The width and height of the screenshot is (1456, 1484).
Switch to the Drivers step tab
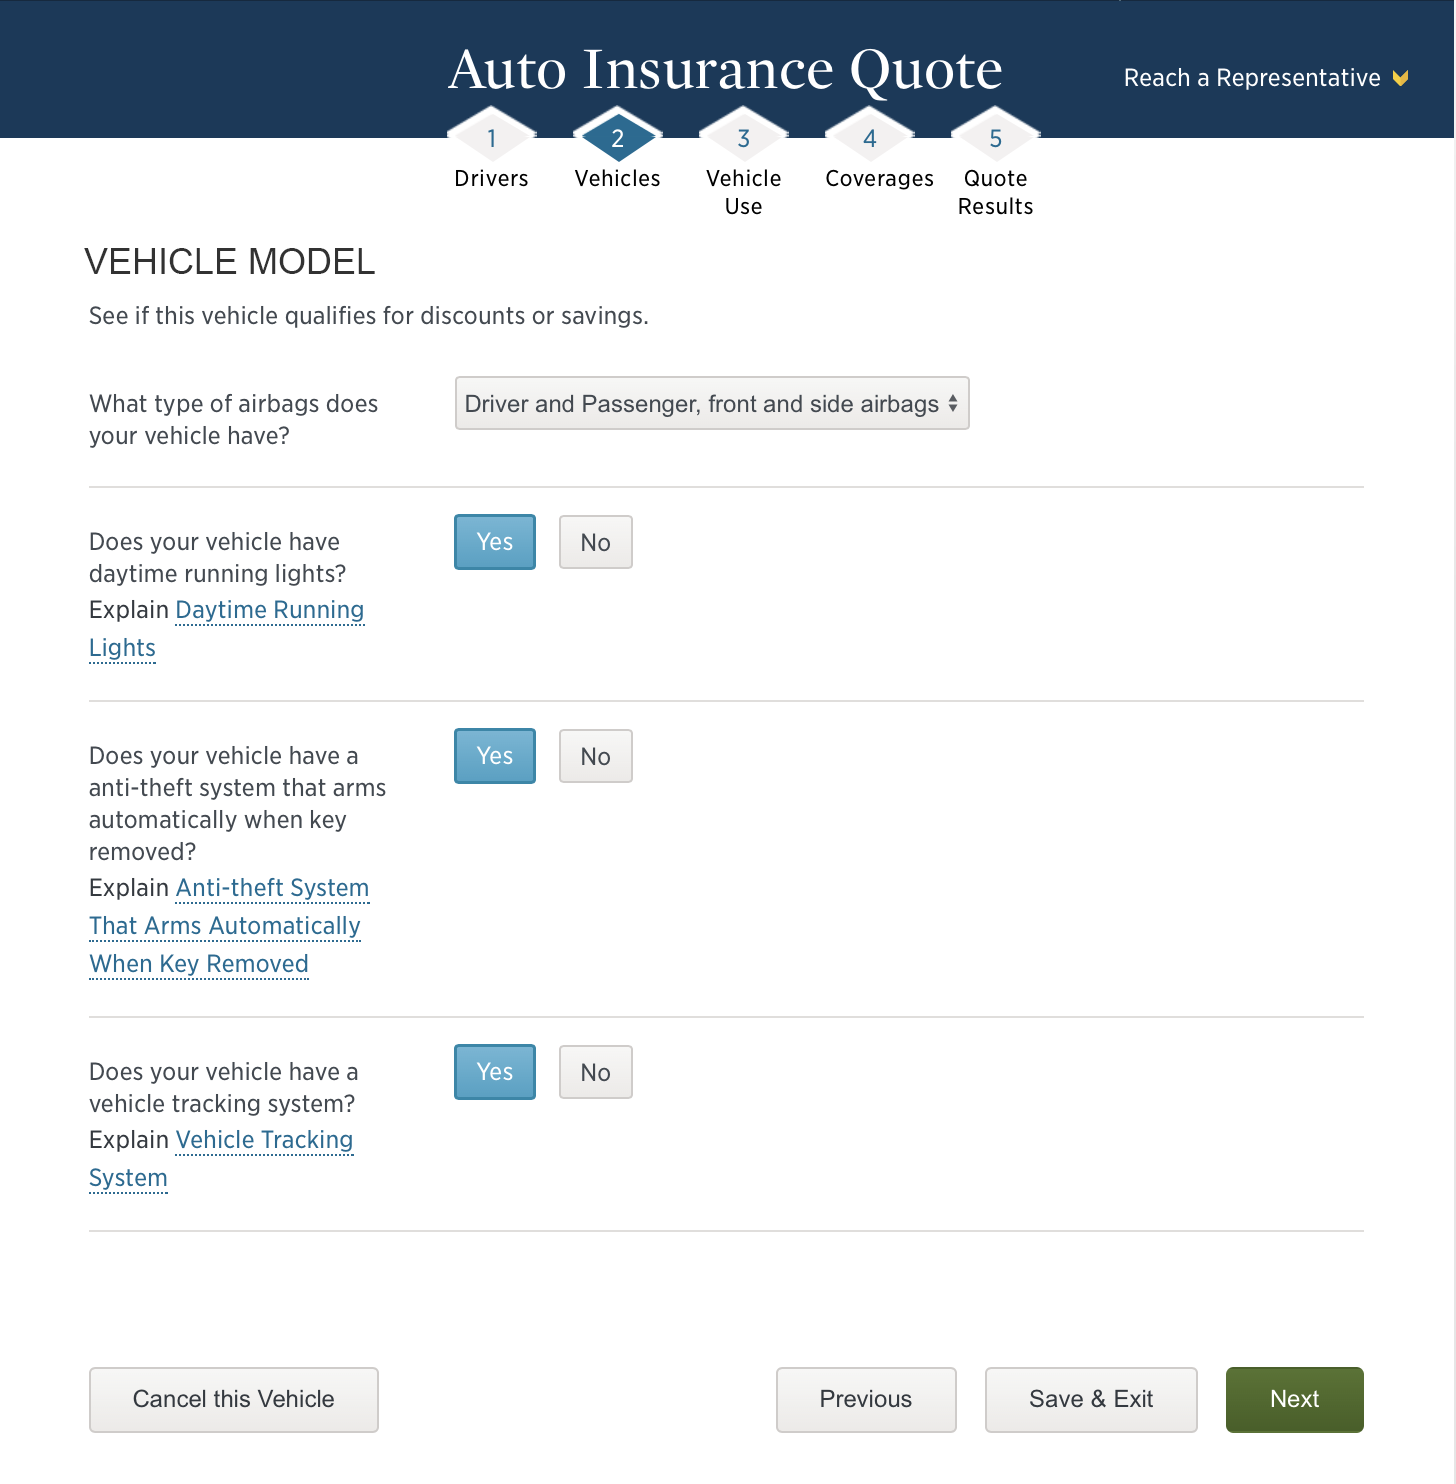(x=491, y=178)
